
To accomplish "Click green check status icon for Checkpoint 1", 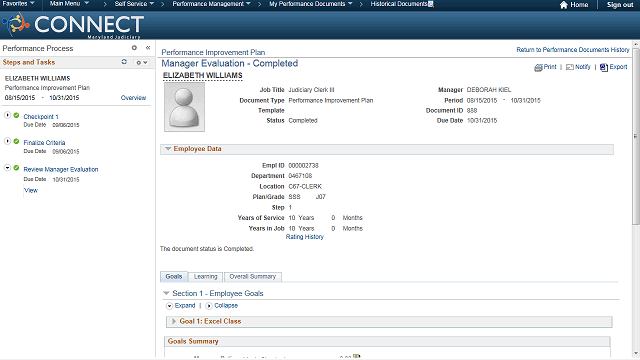I will point(16,116).
